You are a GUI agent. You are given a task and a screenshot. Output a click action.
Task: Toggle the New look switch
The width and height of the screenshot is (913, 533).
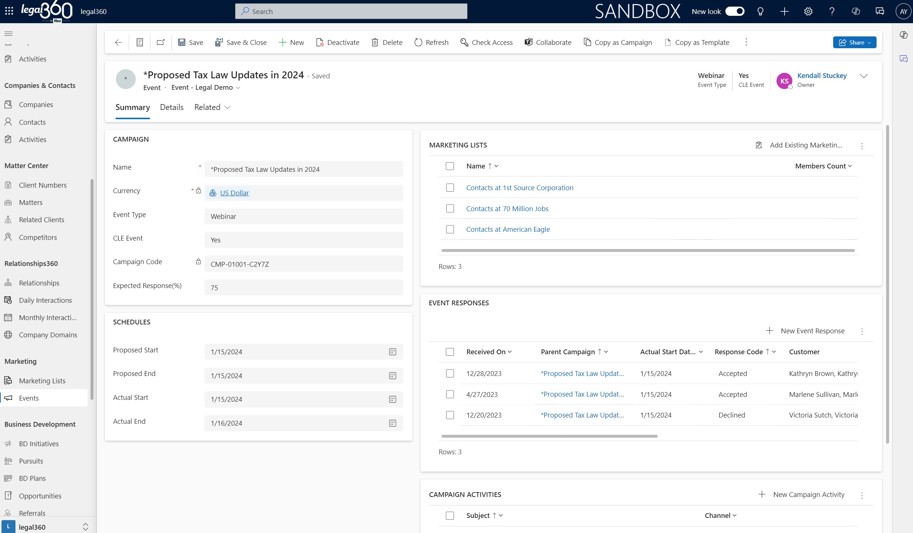coord(735,11)
